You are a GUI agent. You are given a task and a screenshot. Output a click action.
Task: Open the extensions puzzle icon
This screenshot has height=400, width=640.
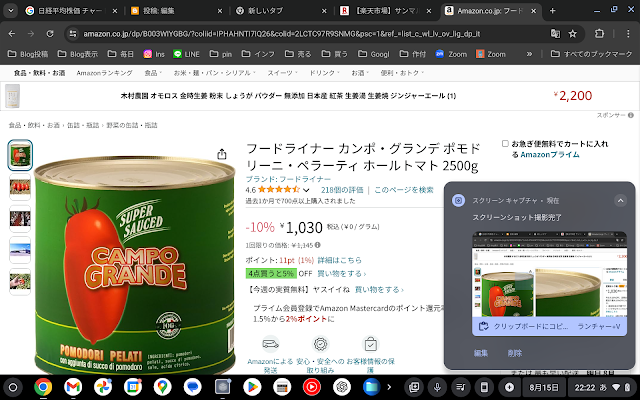tap(599, 34)
